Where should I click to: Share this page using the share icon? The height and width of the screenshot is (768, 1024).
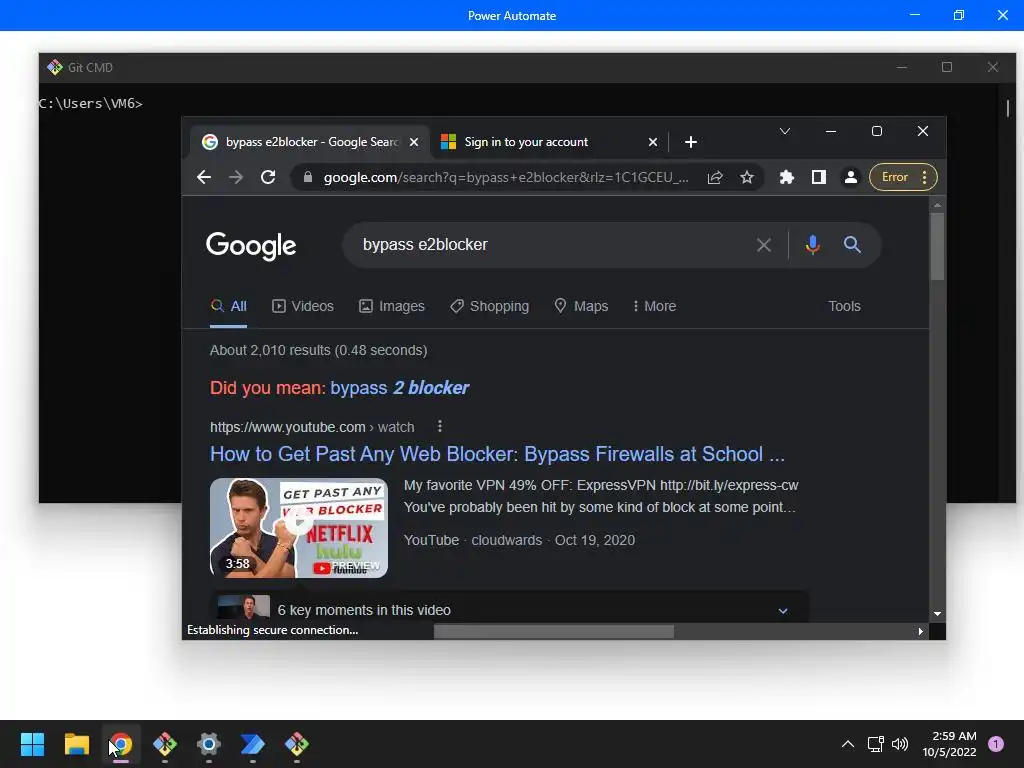pos(715,177)
